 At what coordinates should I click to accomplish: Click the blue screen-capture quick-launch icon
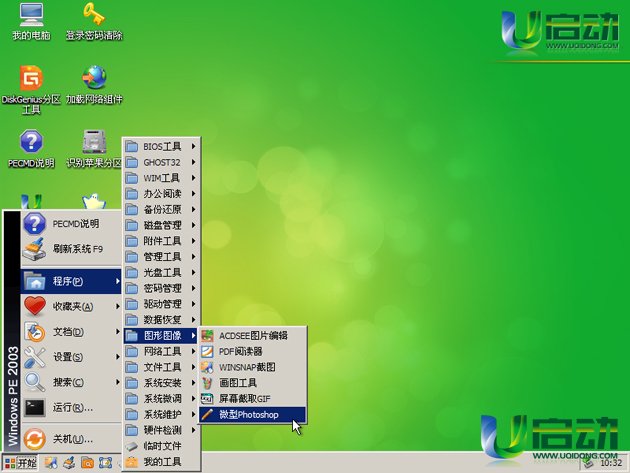click(105, 463)
